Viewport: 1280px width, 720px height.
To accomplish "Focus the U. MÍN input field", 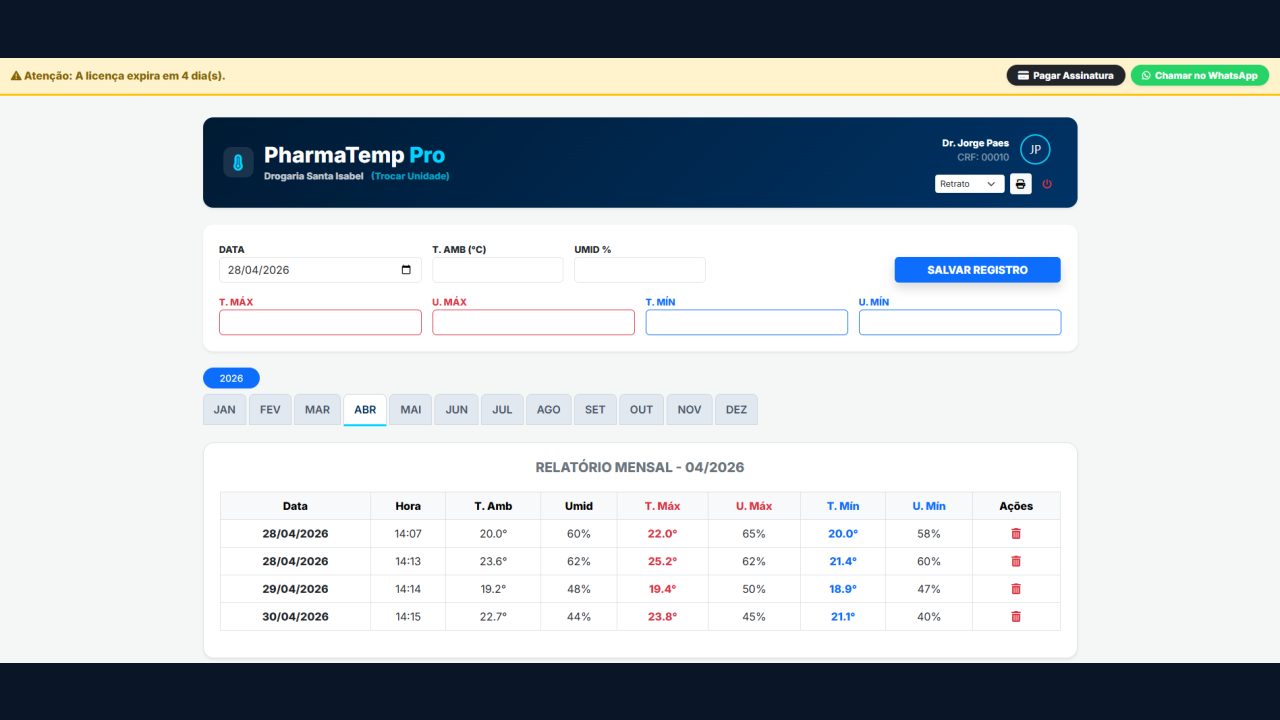I will click(960, 322).
